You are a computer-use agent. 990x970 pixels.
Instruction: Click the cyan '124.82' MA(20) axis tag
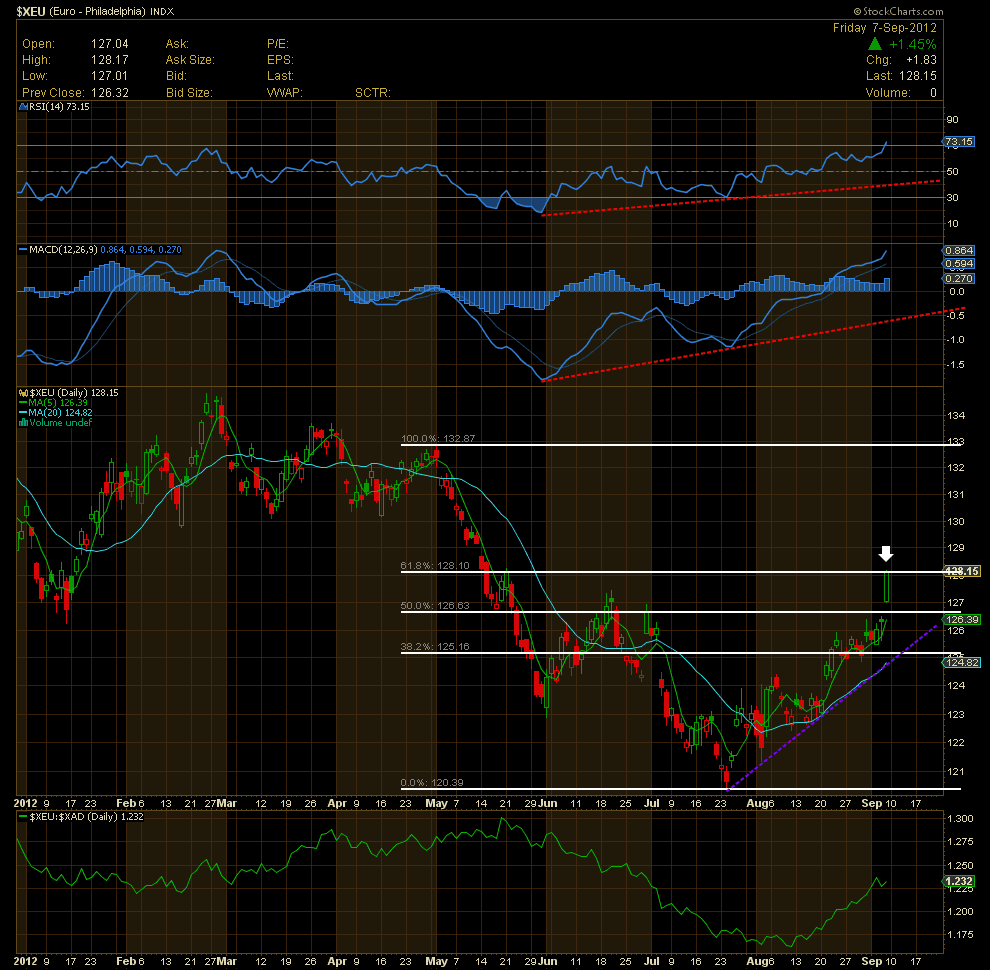coord(962,662)
